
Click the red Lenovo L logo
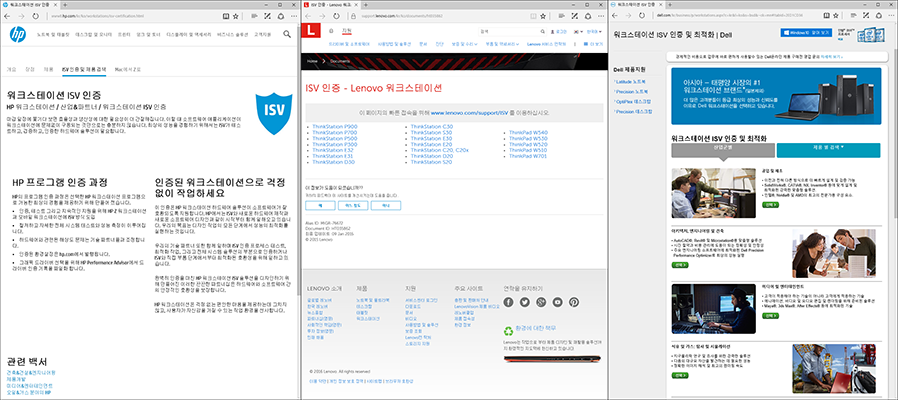point(311,30)
